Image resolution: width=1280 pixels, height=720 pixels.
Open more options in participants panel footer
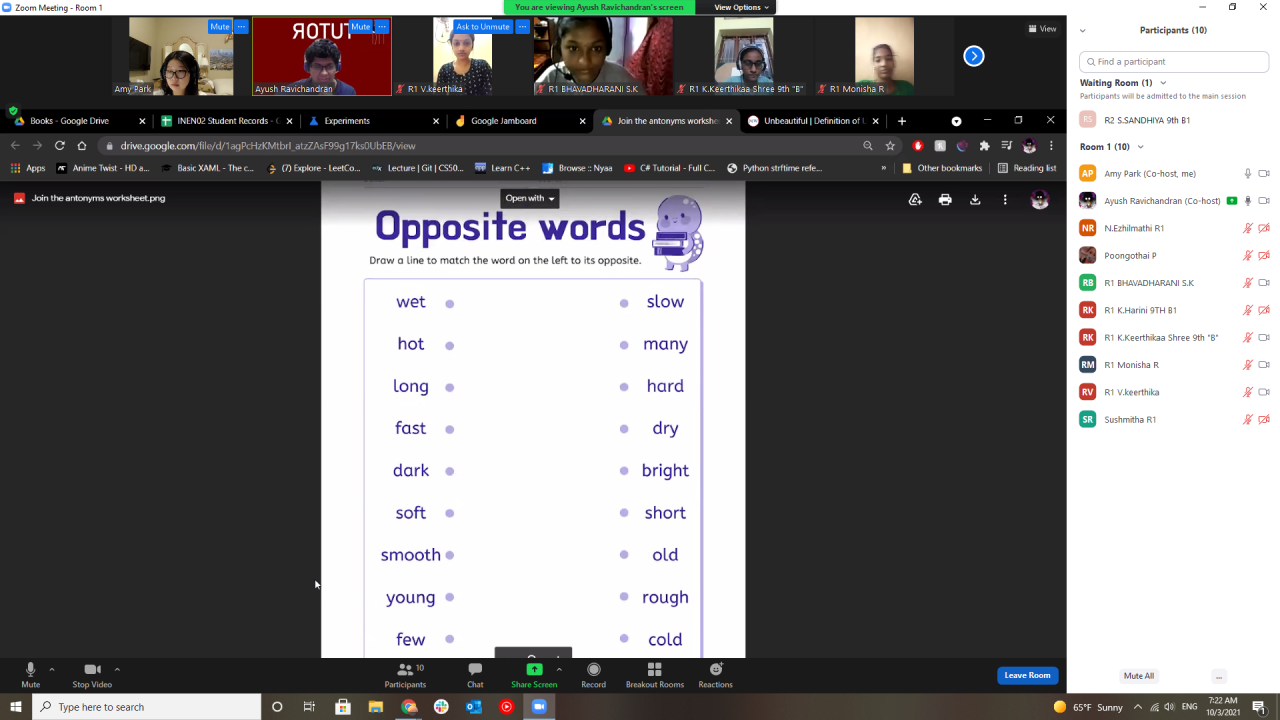click(x=1218, y=676)
